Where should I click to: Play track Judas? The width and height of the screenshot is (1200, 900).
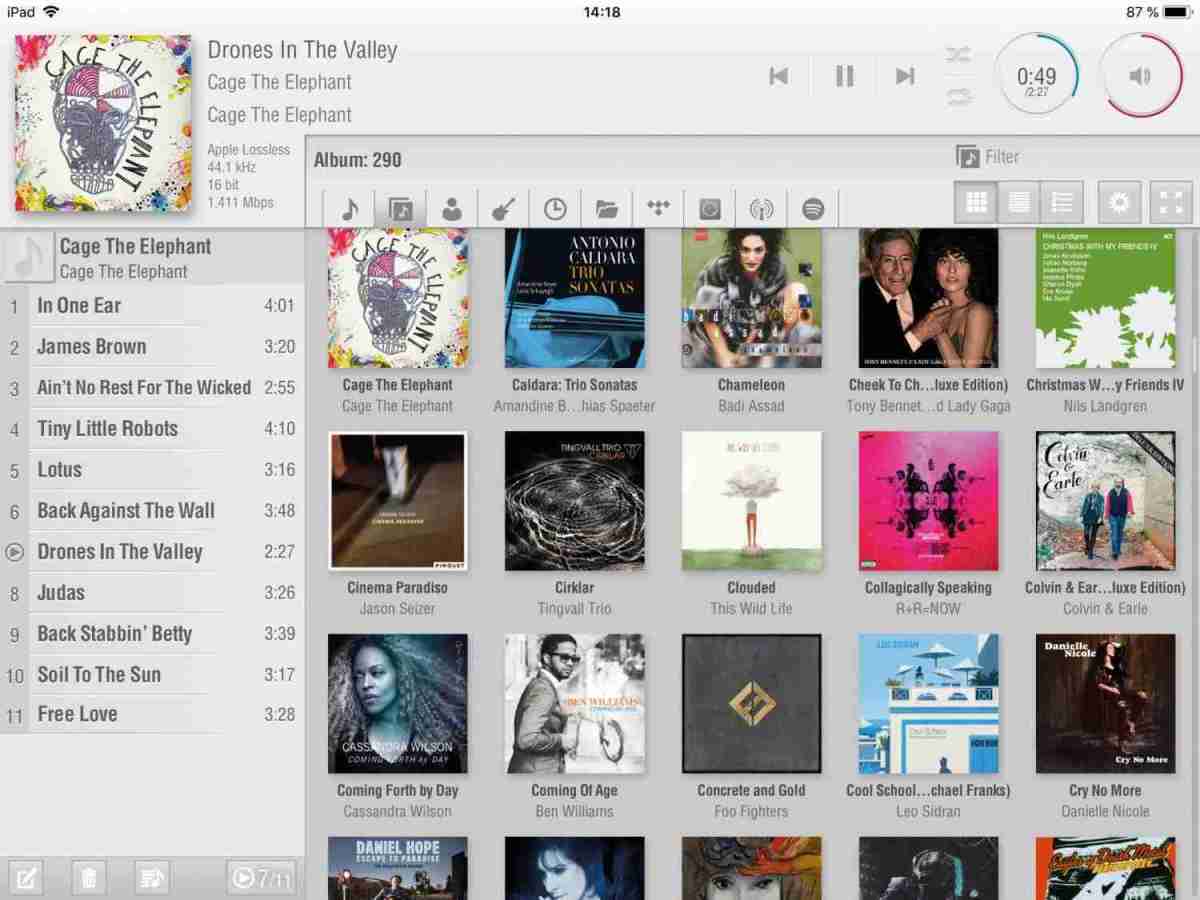[152, 593]
